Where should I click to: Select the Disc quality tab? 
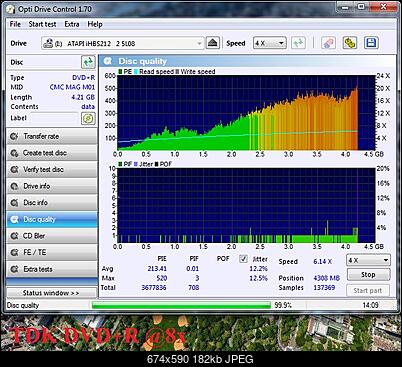point(52,219)
